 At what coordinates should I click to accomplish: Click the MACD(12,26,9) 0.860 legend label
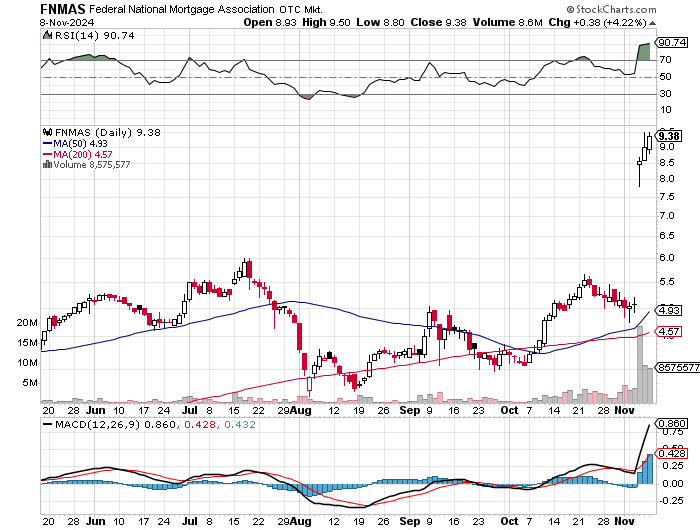108,425
